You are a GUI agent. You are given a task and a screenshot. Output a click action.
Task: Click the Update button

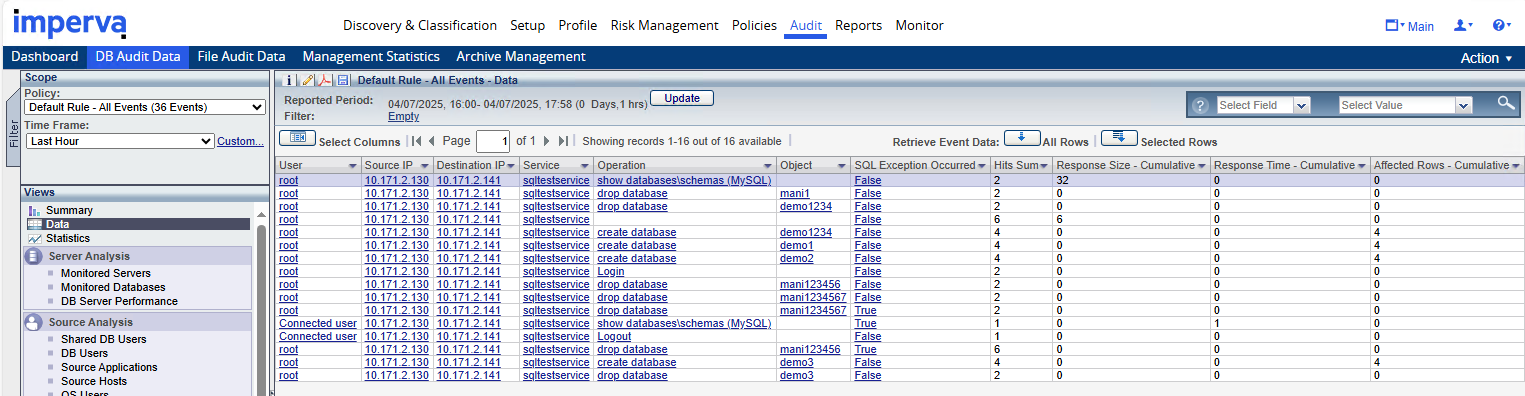pos(682,98)
